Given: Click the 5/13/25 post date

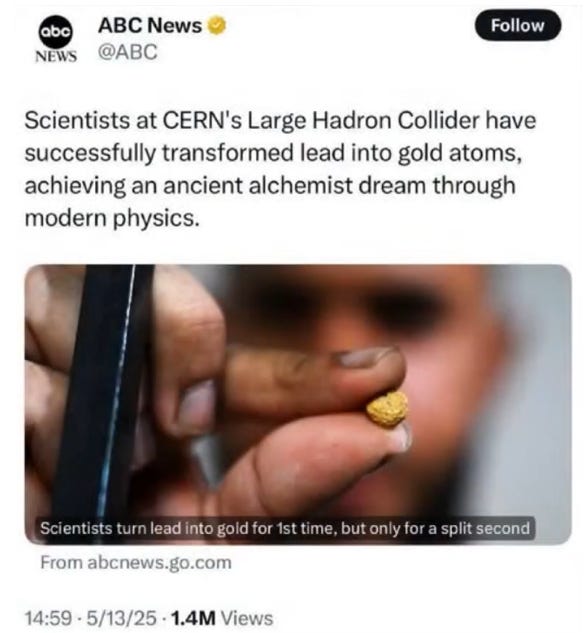Looking at the screenshot, I should 121,618.
